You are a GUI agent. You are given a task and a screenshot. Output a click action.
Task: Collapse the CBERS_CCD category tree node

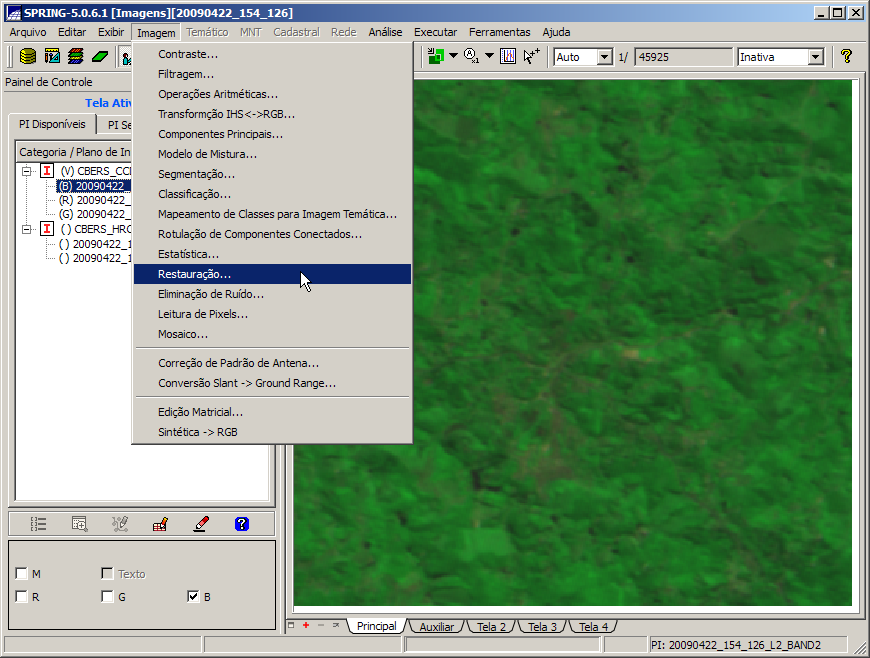tap(26, 171)
